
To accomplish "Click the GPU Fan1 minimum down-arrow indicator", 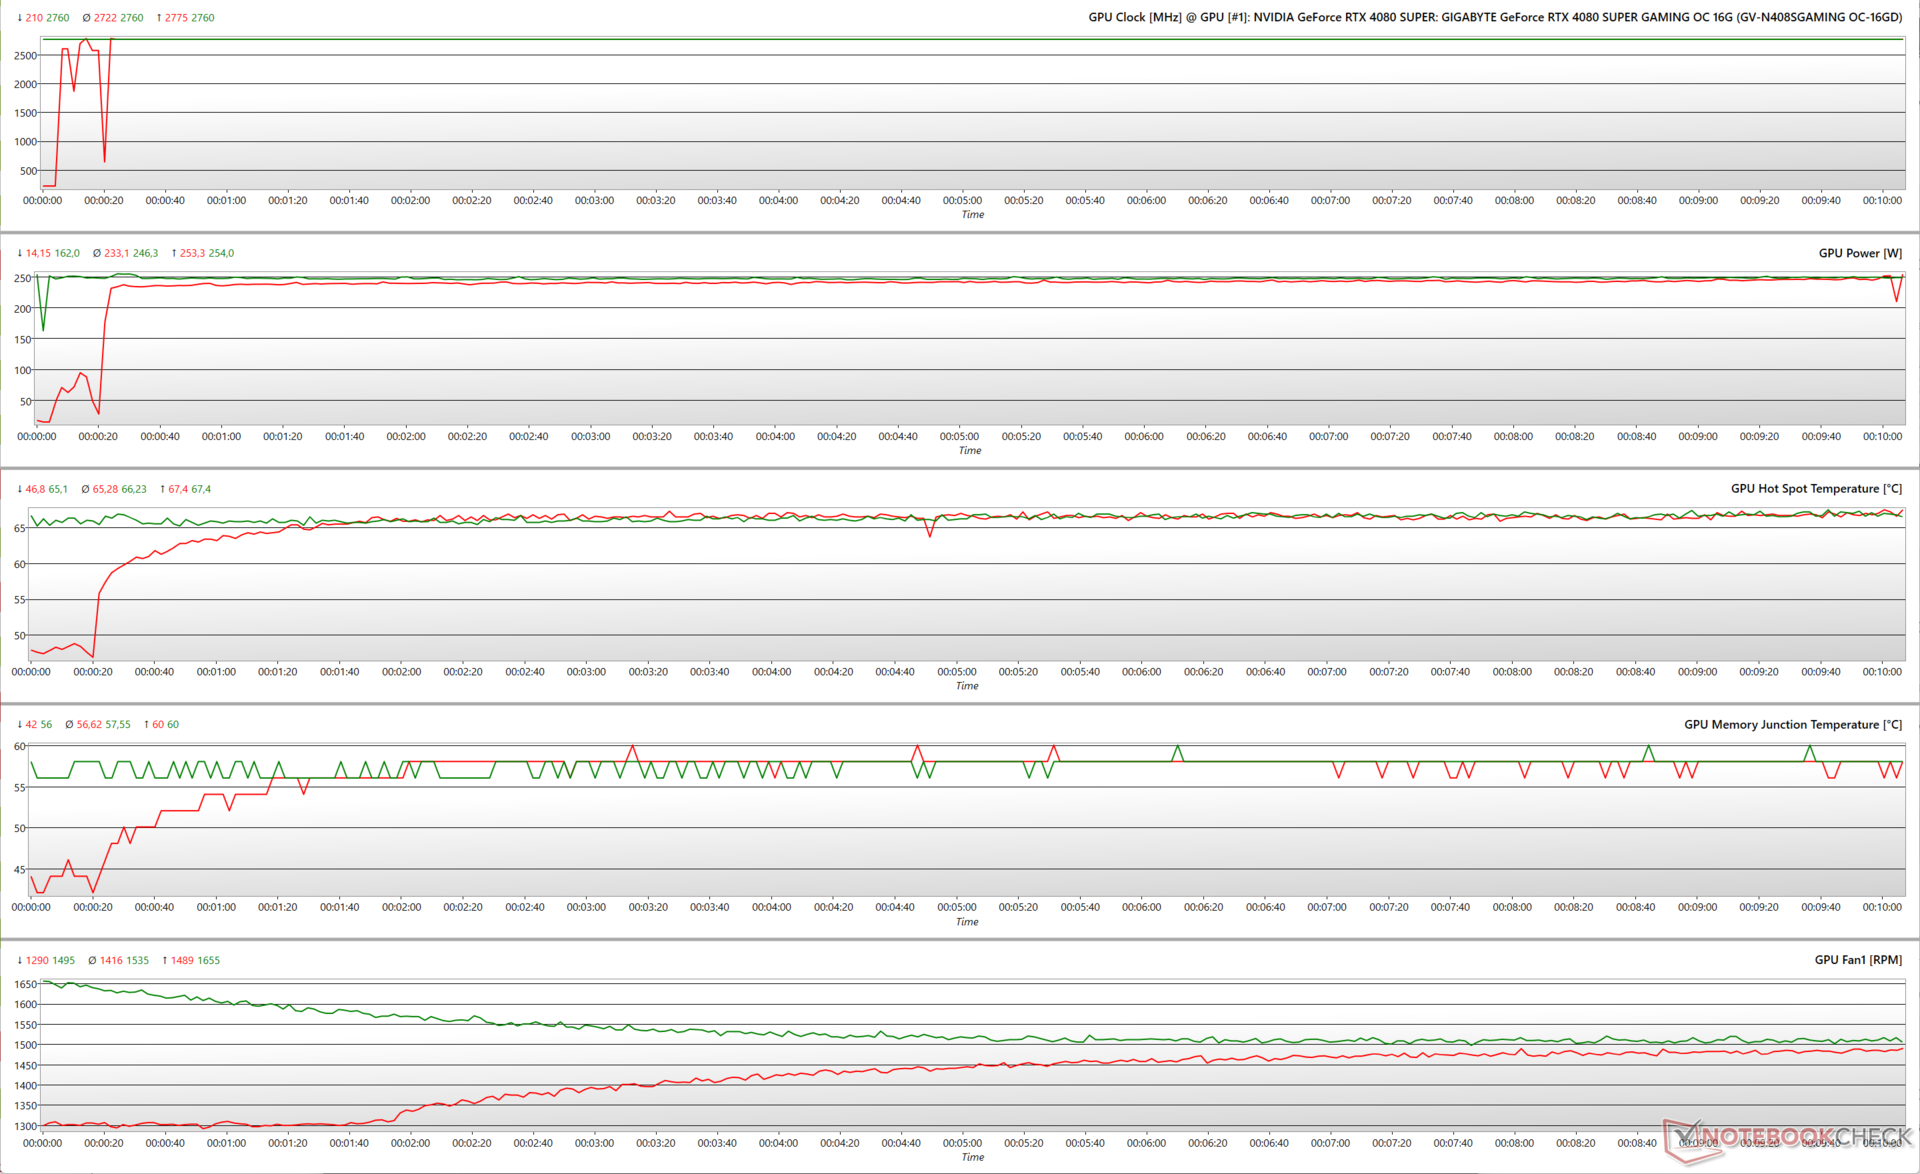I will 20,960.
